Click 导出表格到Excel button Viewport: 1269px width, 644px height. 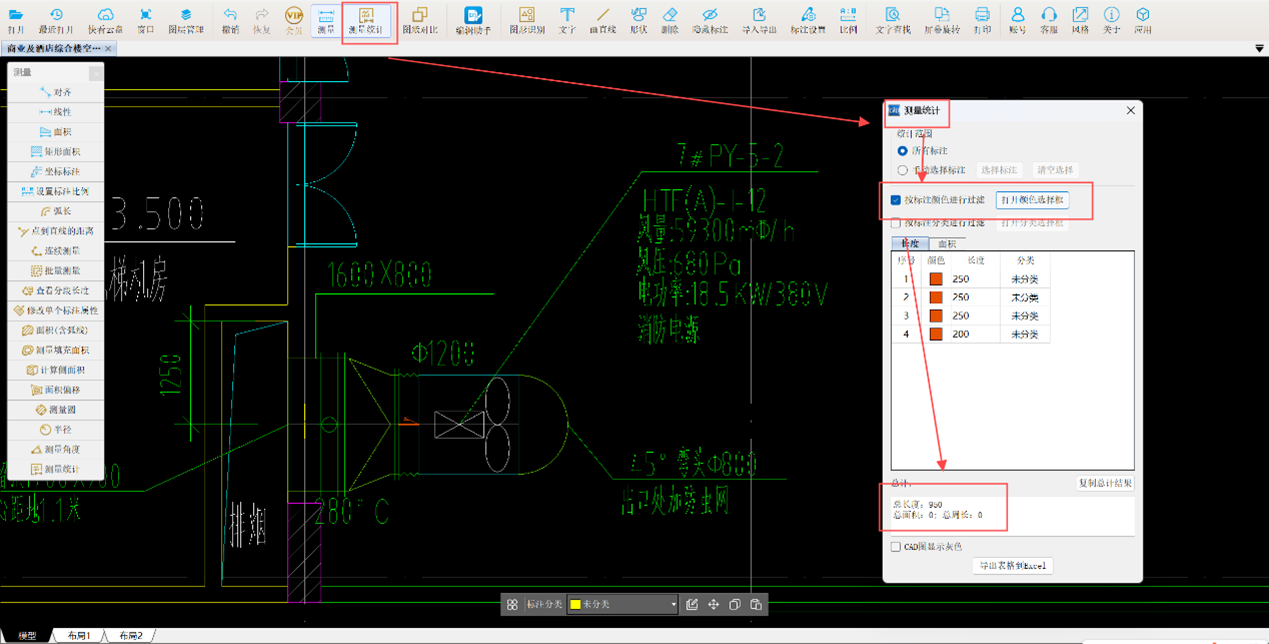pos(1012,566)
